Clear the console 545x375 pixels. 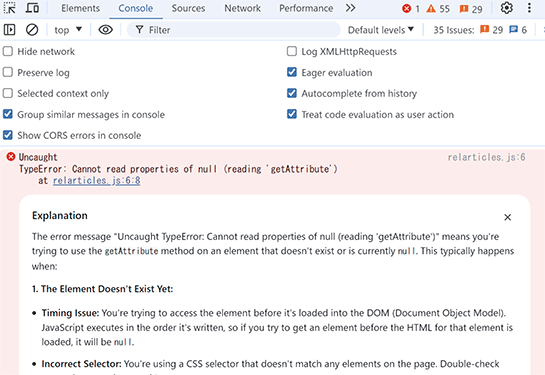(x=32, y=30)
